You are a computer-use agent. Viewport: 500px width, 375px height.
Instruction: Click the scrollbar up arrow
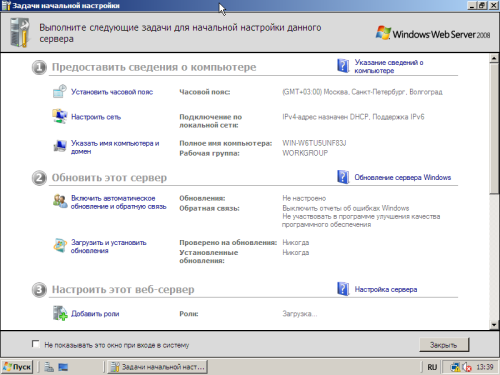(494, 58)
